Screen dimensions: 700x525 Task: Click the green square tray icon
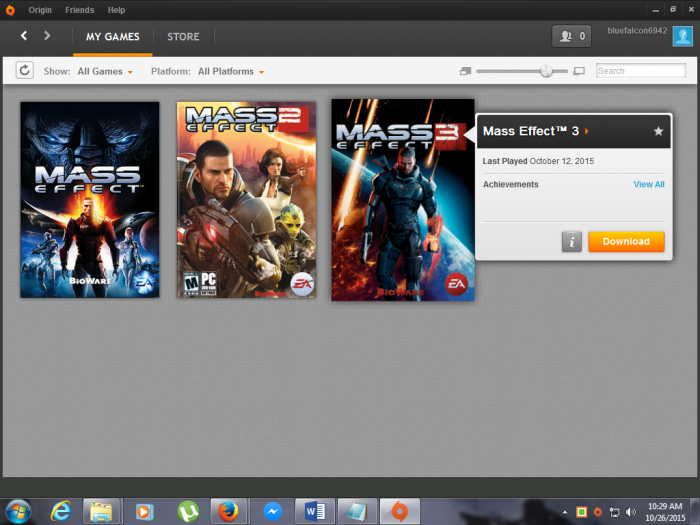[x=581, y=512]
